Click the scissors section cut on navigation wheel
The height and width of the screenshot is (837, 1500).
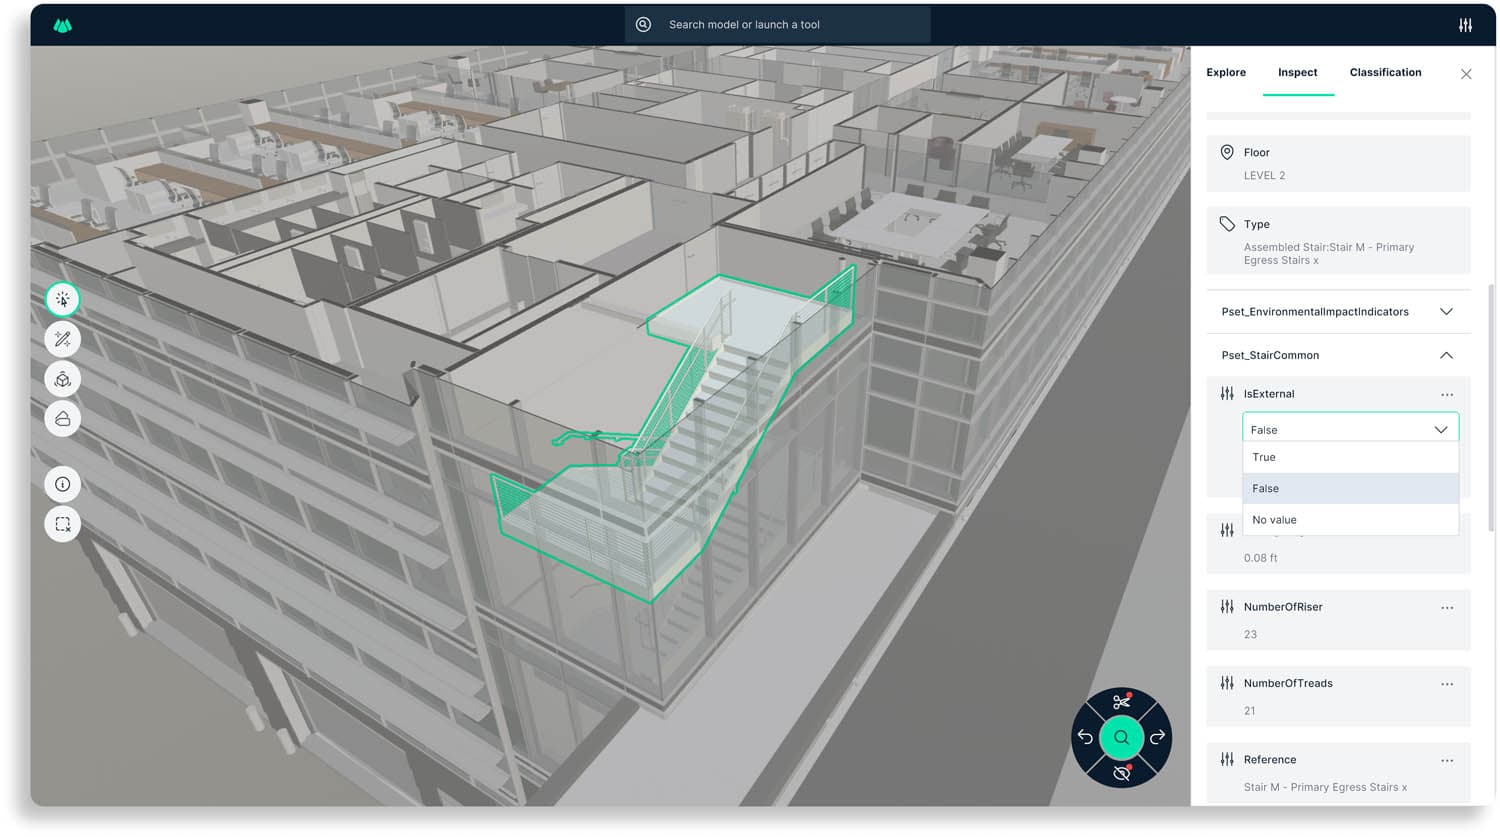[1120, 701]
